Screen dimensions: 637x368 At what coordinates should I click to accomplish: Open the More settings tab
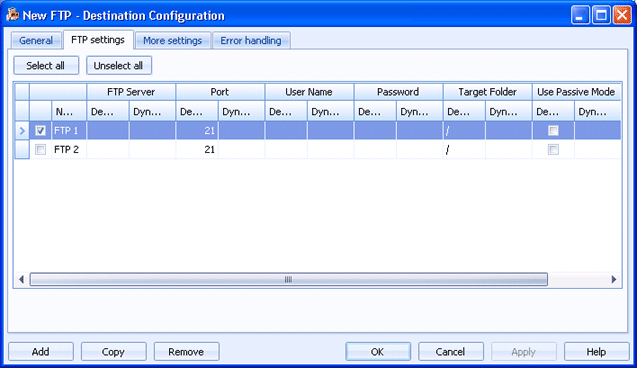(x=173, y=41)
